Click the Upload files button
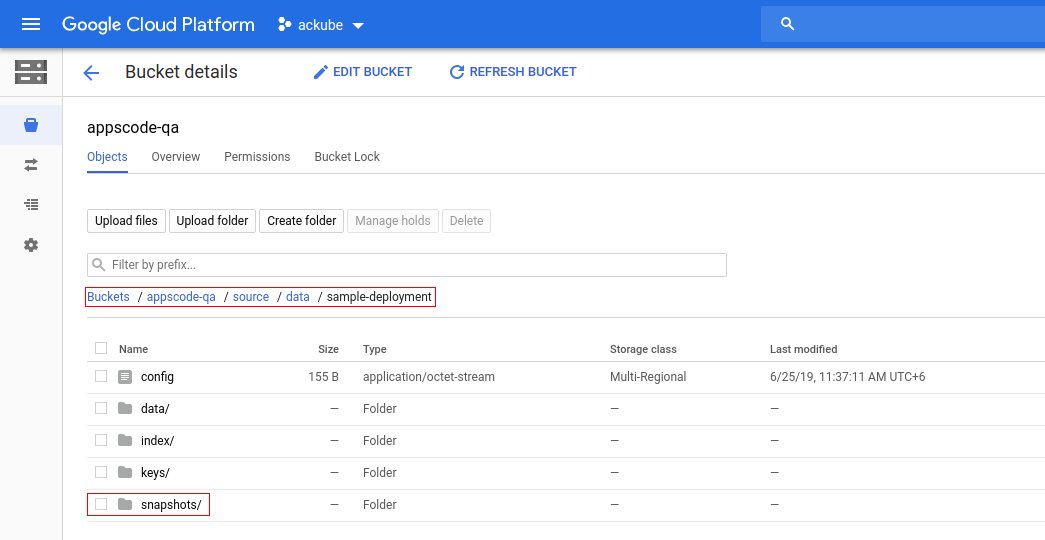1045x540 pixels. point(126,221)
